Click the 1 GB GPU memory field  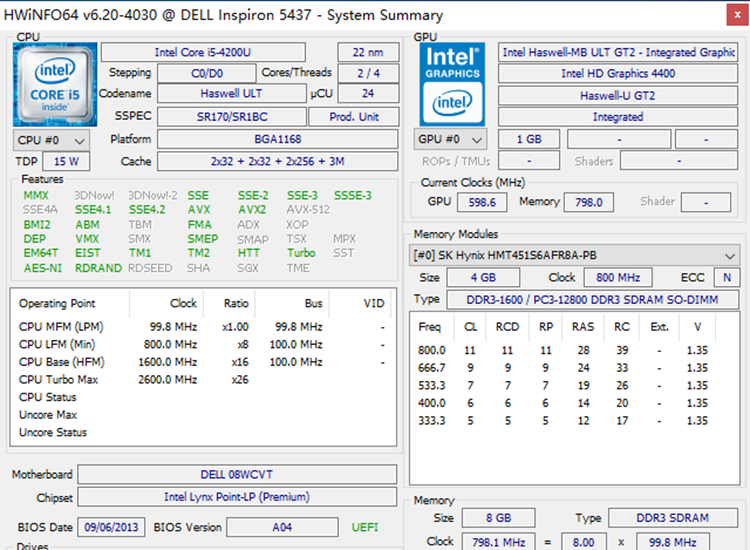(x=529, y=139)
